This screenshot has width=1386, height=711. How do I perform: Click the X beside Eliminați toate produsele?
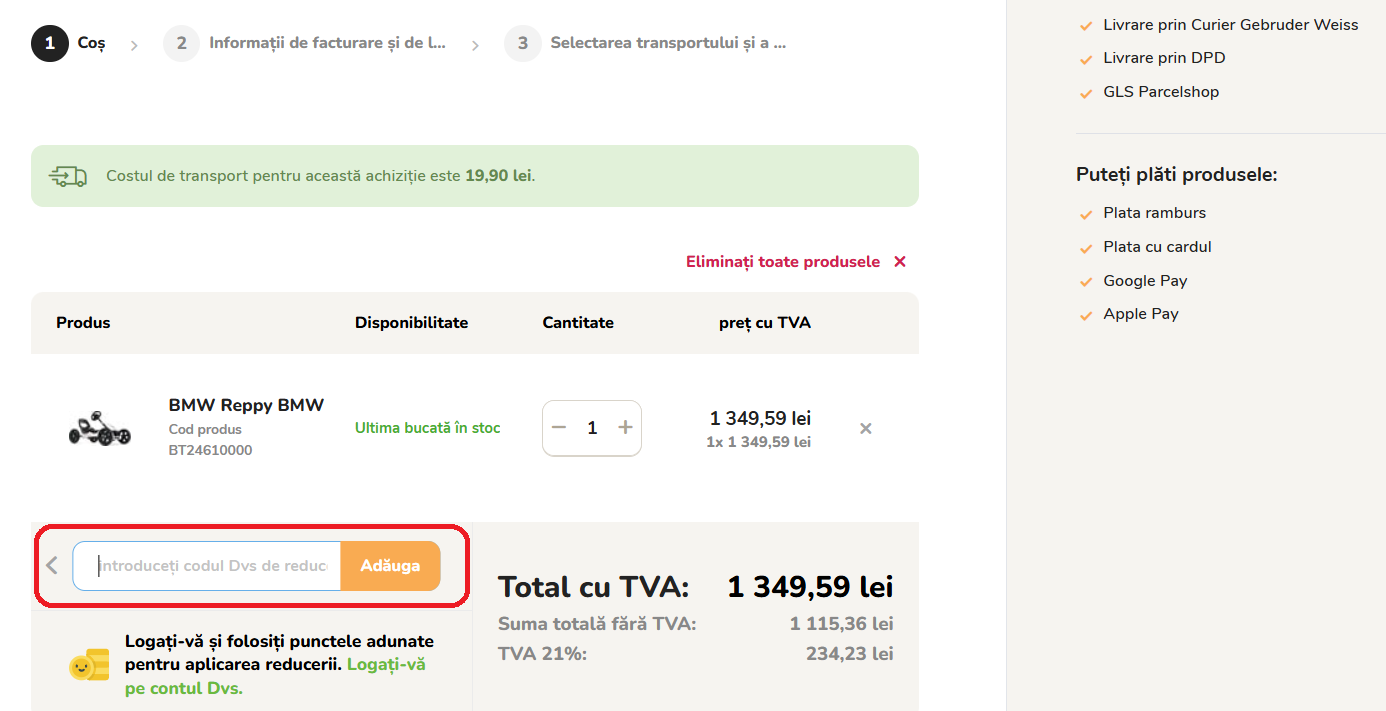coord(900,262)
